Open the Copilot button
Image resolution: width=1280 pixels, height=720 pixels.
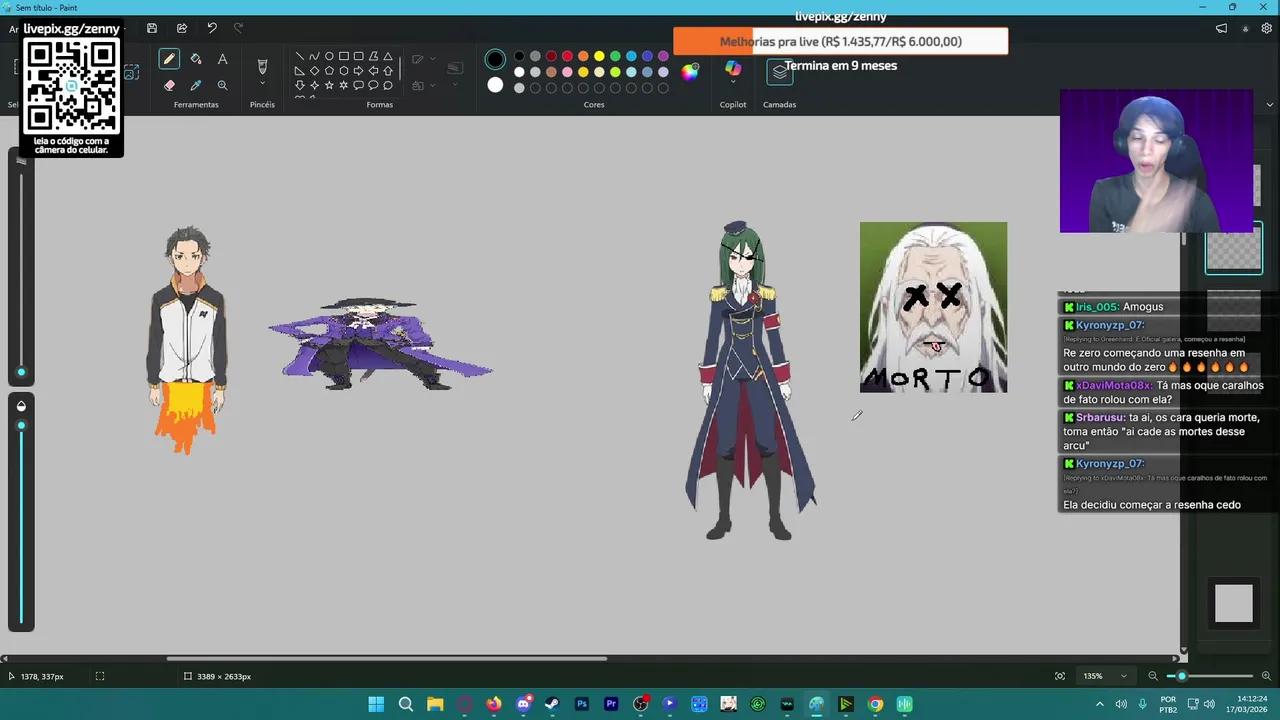pos(733,68)
